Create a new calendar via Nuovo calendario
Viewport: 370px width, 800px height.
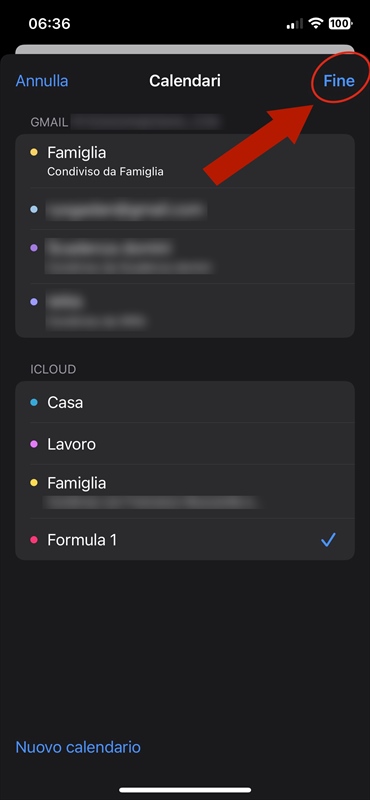coord(78,747)
